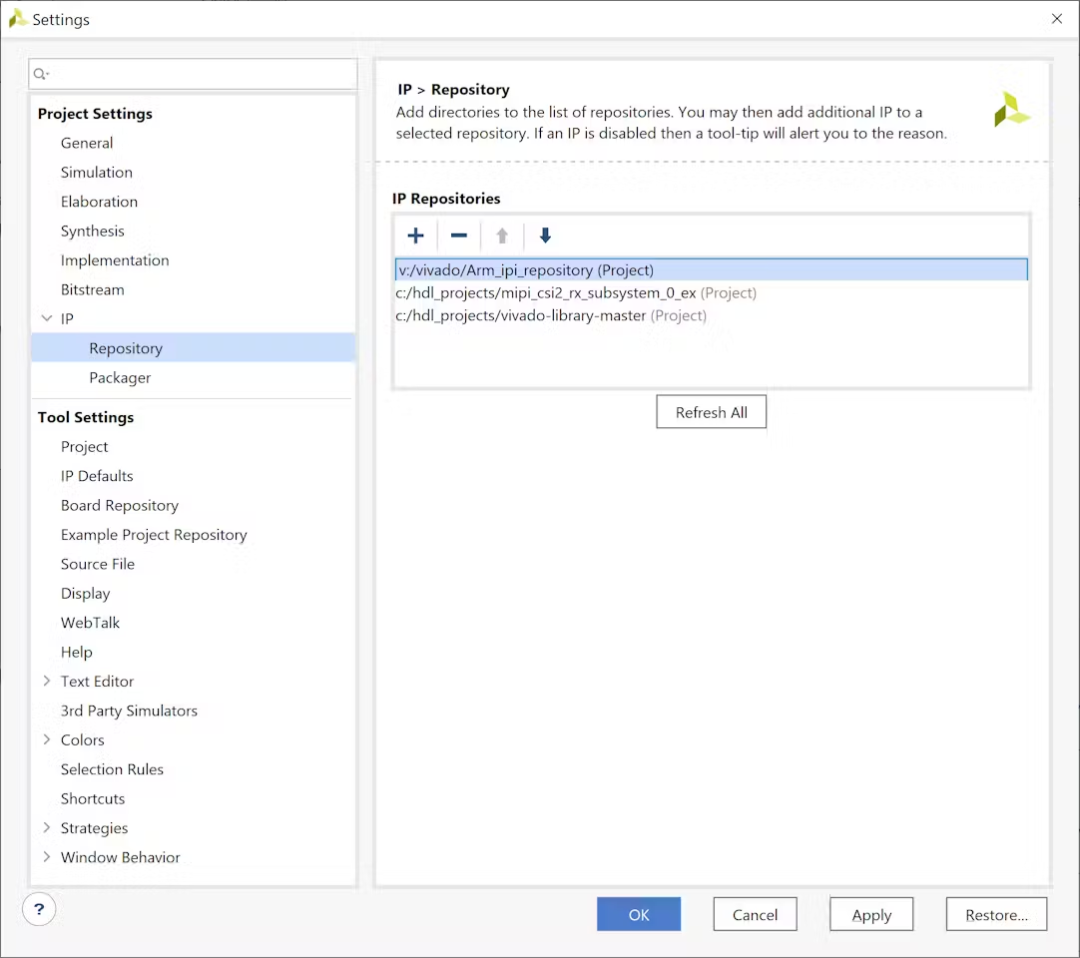Open Source File settings
The image size is (1080, 958).
point(97,564)
